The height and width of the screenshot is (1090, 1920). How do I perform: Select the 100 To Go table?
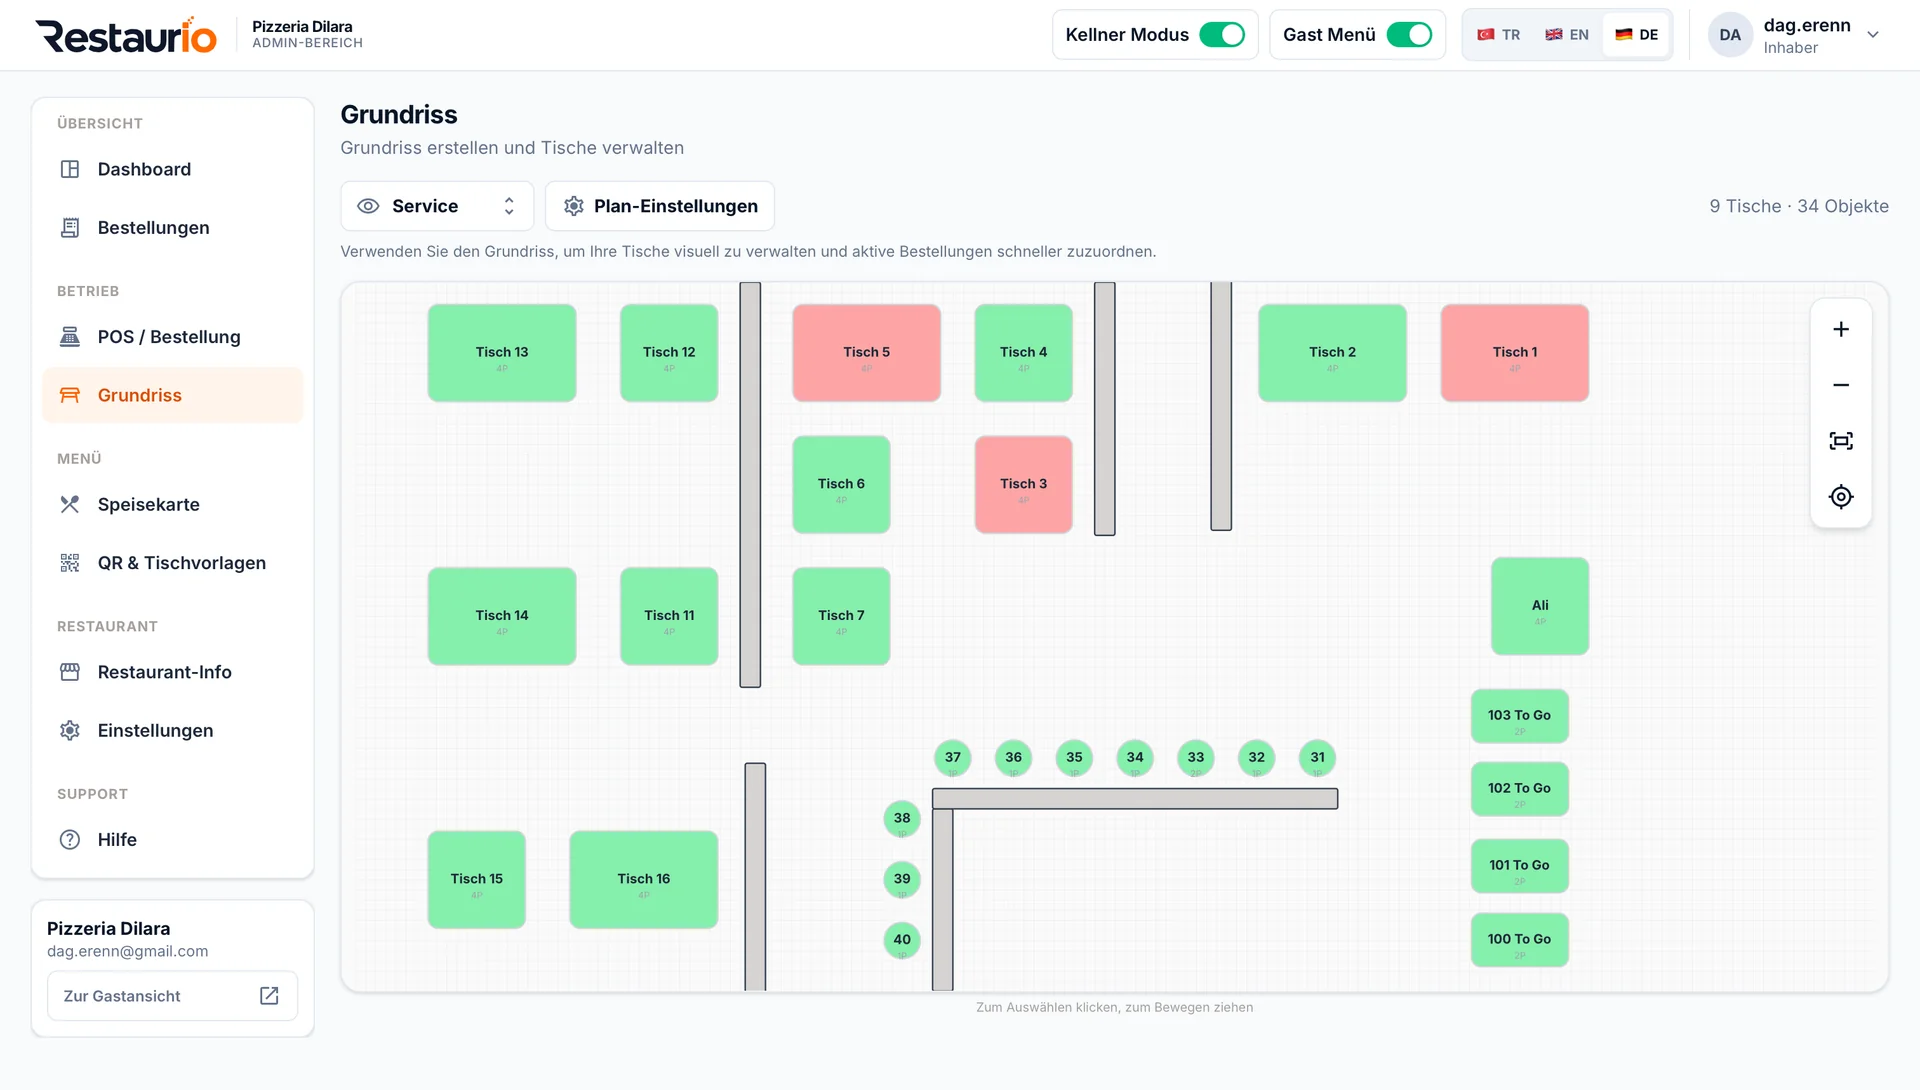(x=1519, y=941)
